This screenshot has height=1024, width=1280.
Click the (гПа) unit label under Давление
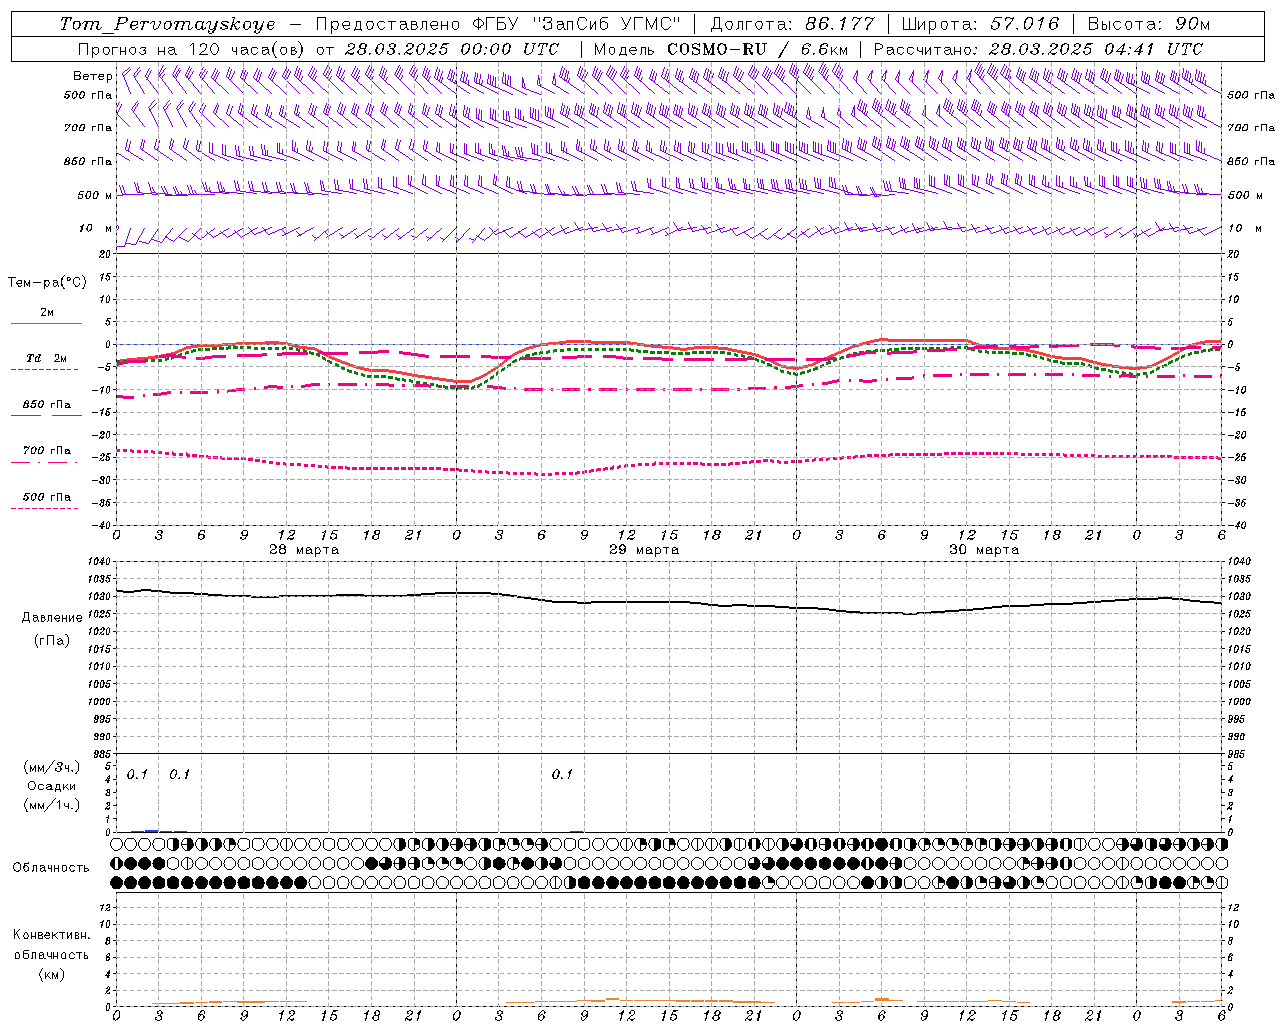click(x=52, y=640)
